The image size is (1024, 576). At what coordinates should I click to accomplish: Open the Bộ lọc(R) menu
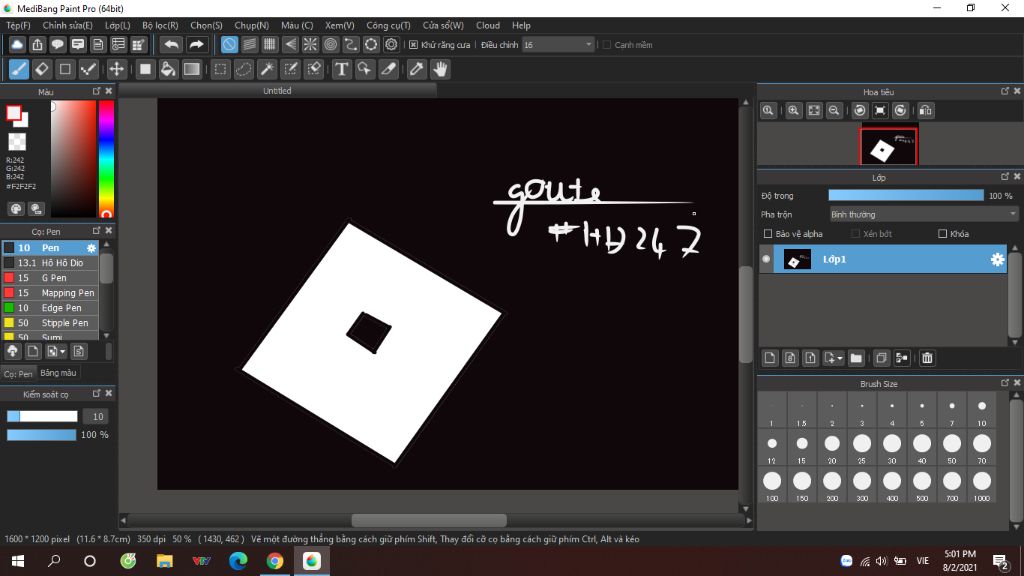(160, 25)
